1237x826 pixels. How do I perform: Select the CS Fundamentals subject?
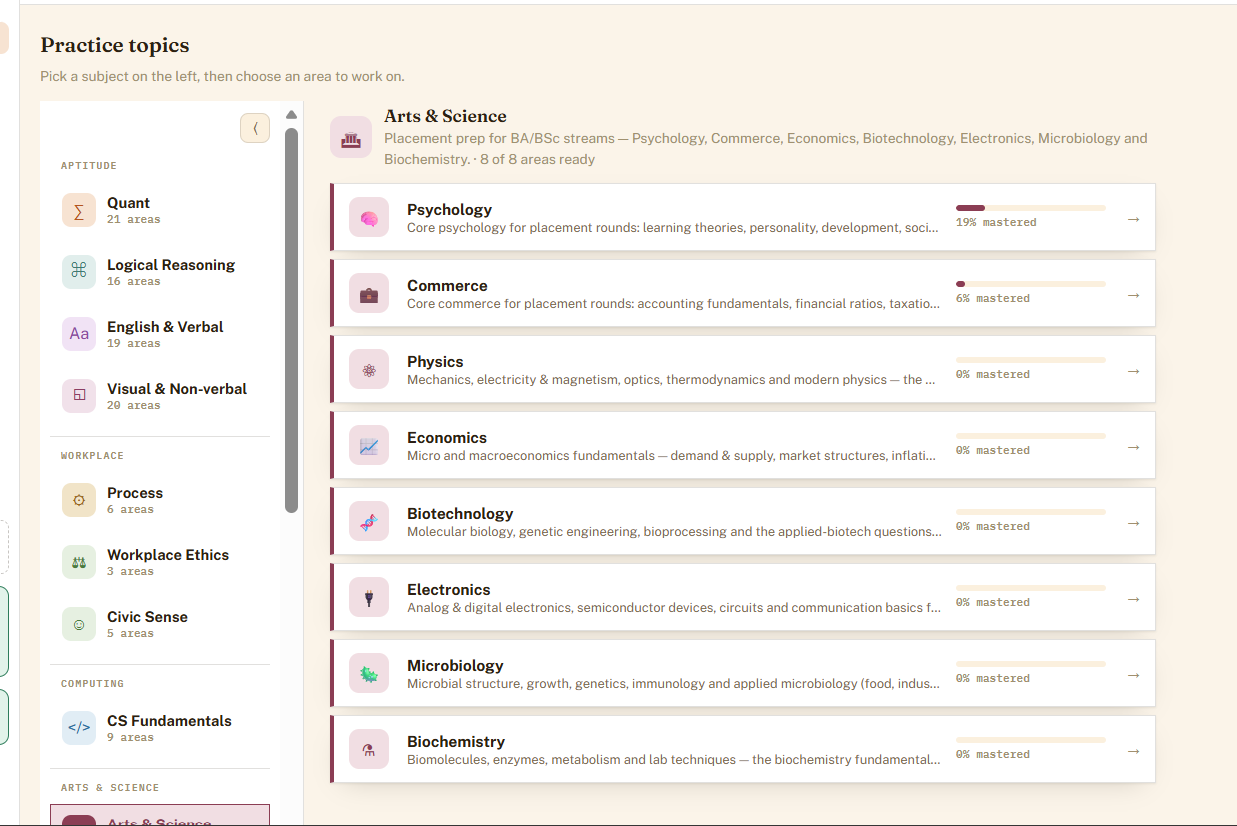[x=160, y=728]
